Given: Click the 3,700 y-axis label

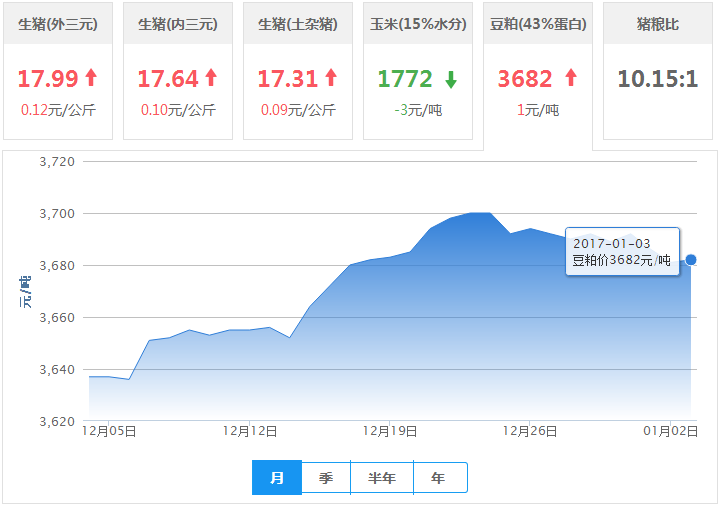Looking at the screenshot, I should [57, 214].
